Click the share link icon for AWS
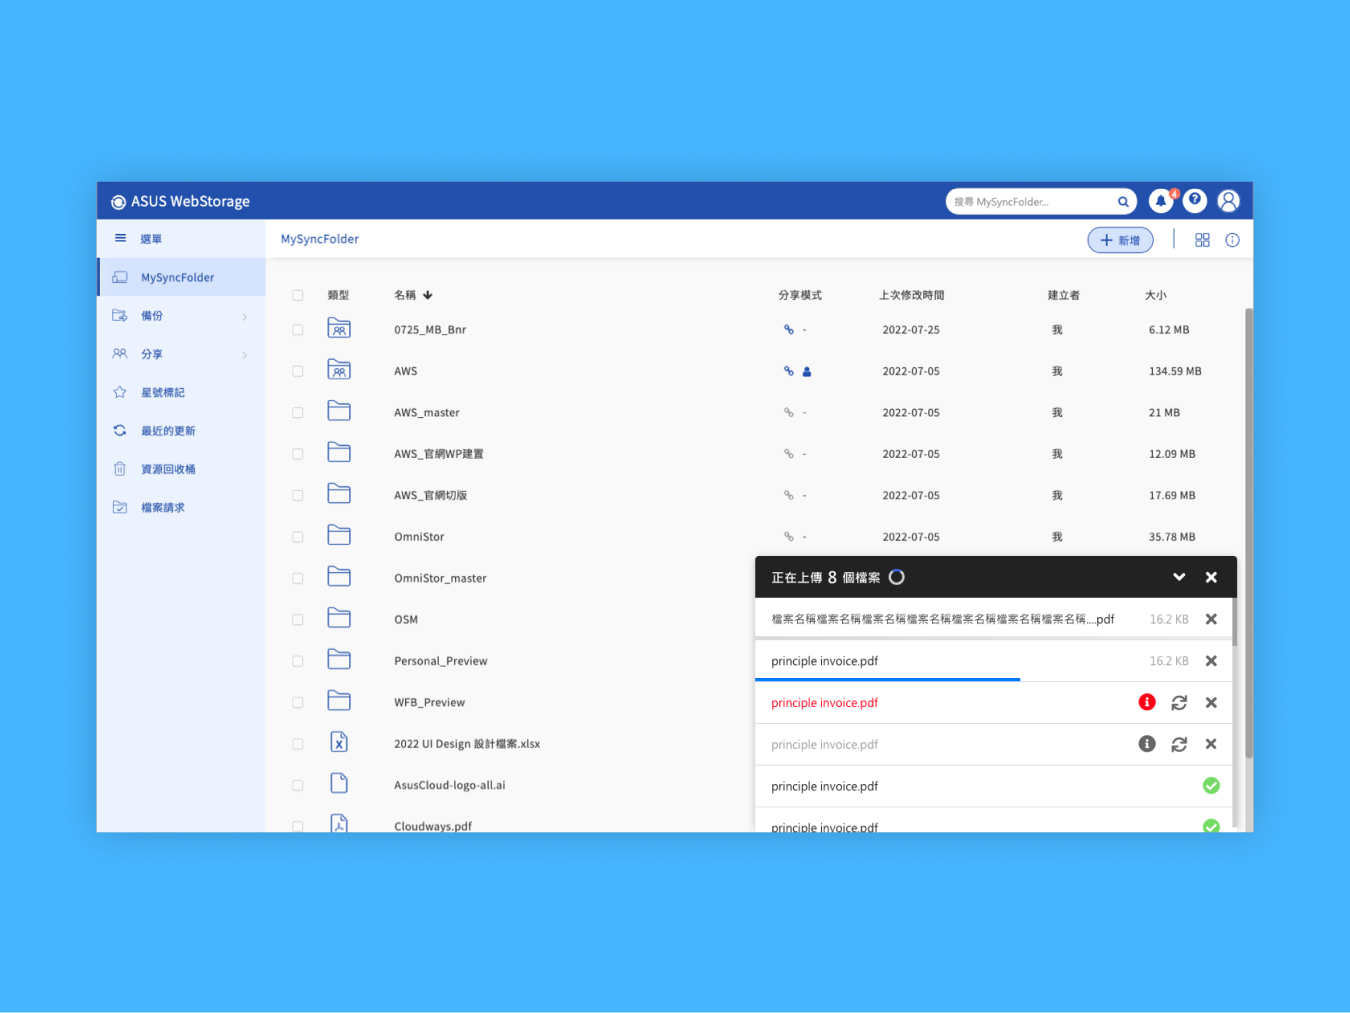 [789, 371]
